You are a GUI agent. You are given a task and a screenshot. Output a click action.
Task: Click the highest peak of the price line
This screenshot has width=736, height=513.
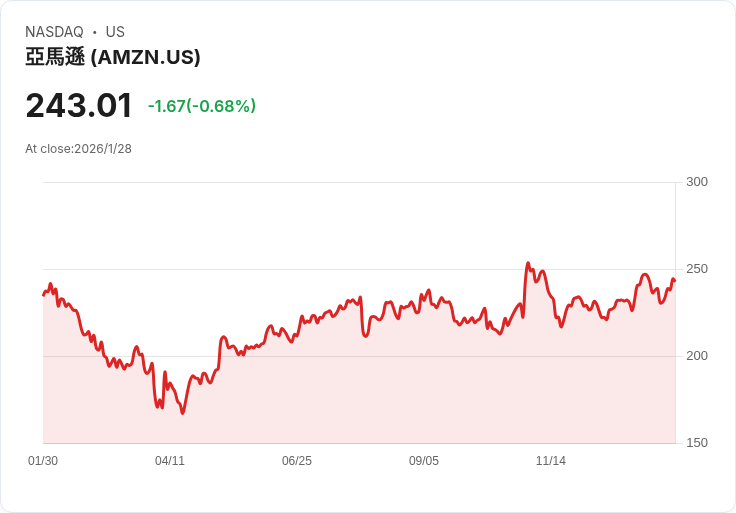[528, 264]
